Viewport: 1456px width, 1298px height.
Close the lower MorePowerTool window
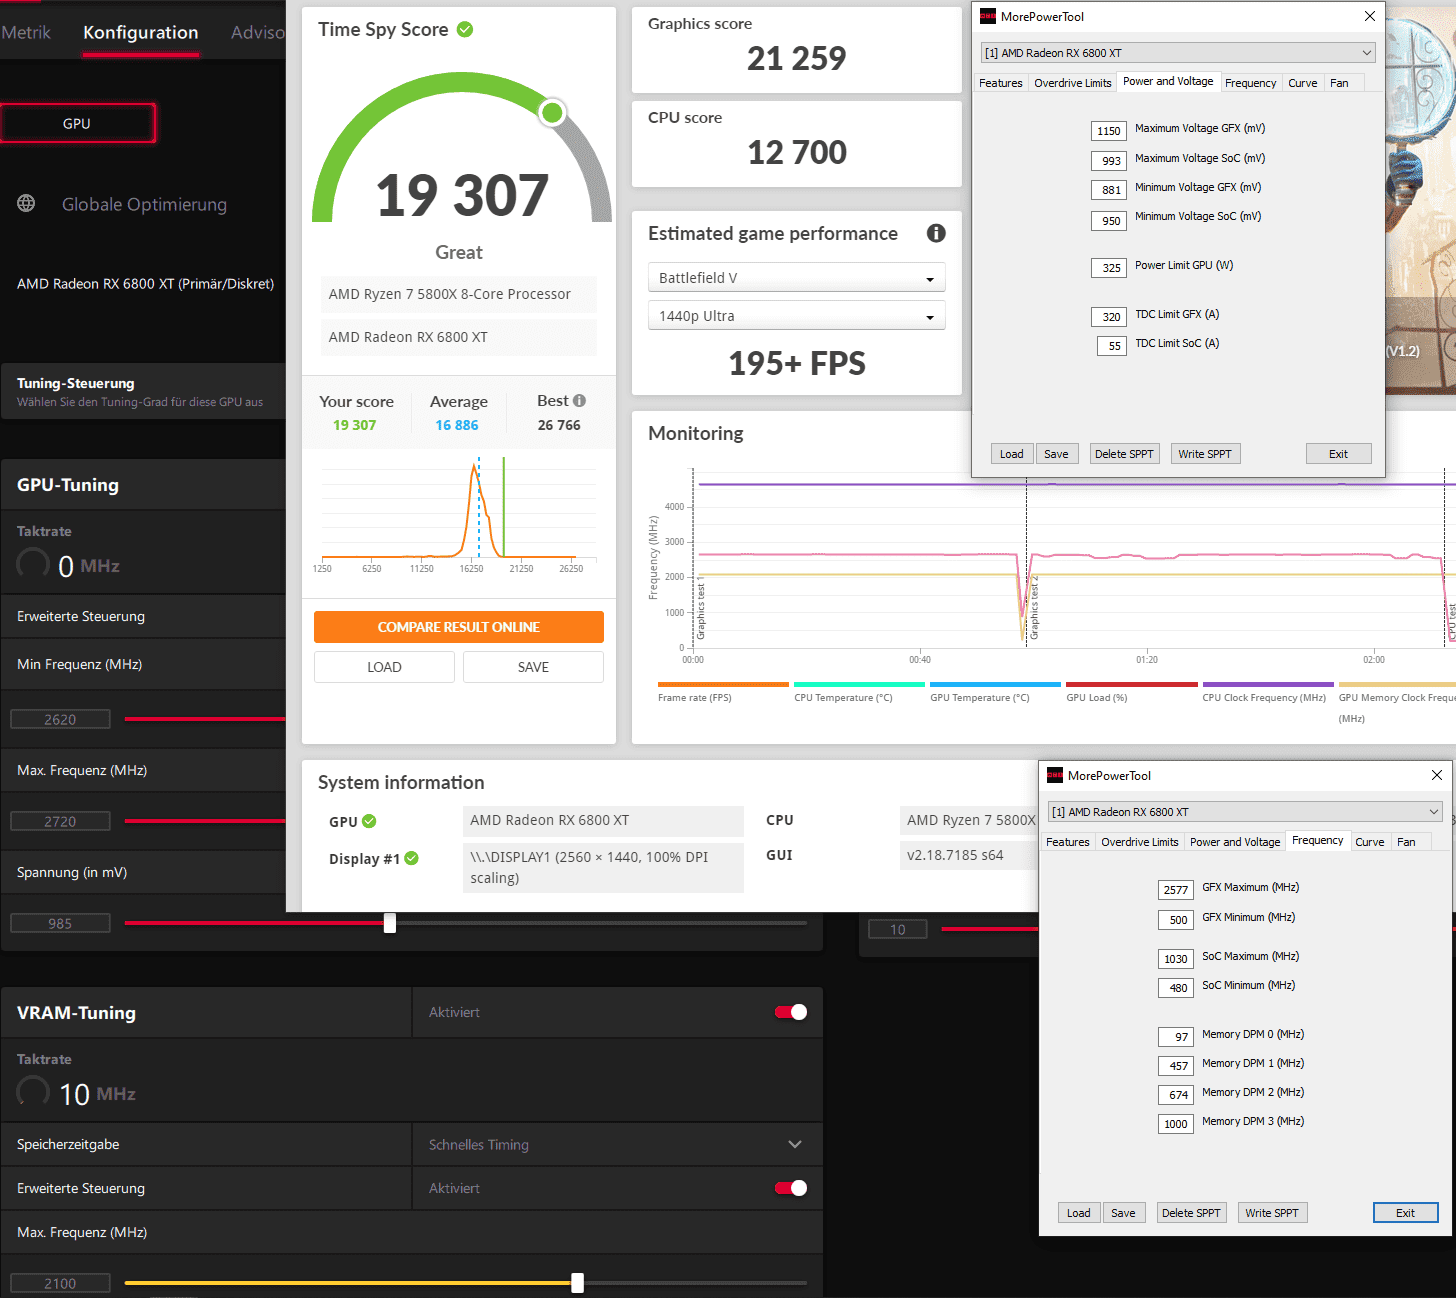[1437, 775]
